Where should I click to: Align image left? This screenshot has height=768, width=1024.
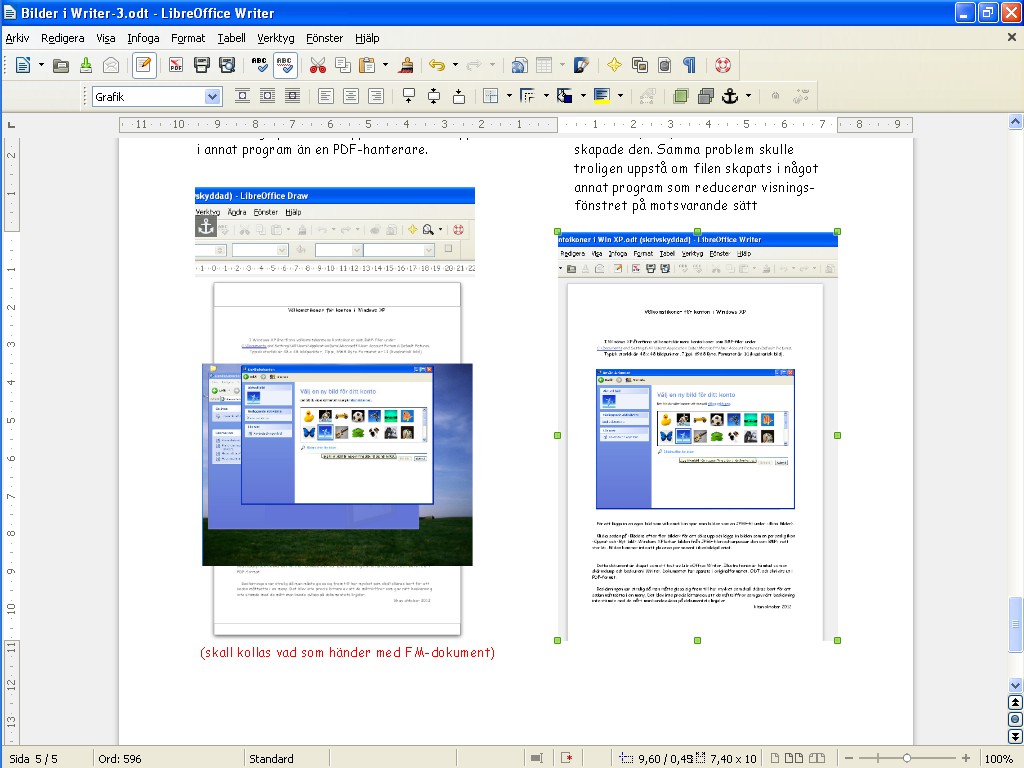click(x=325, y=97)
